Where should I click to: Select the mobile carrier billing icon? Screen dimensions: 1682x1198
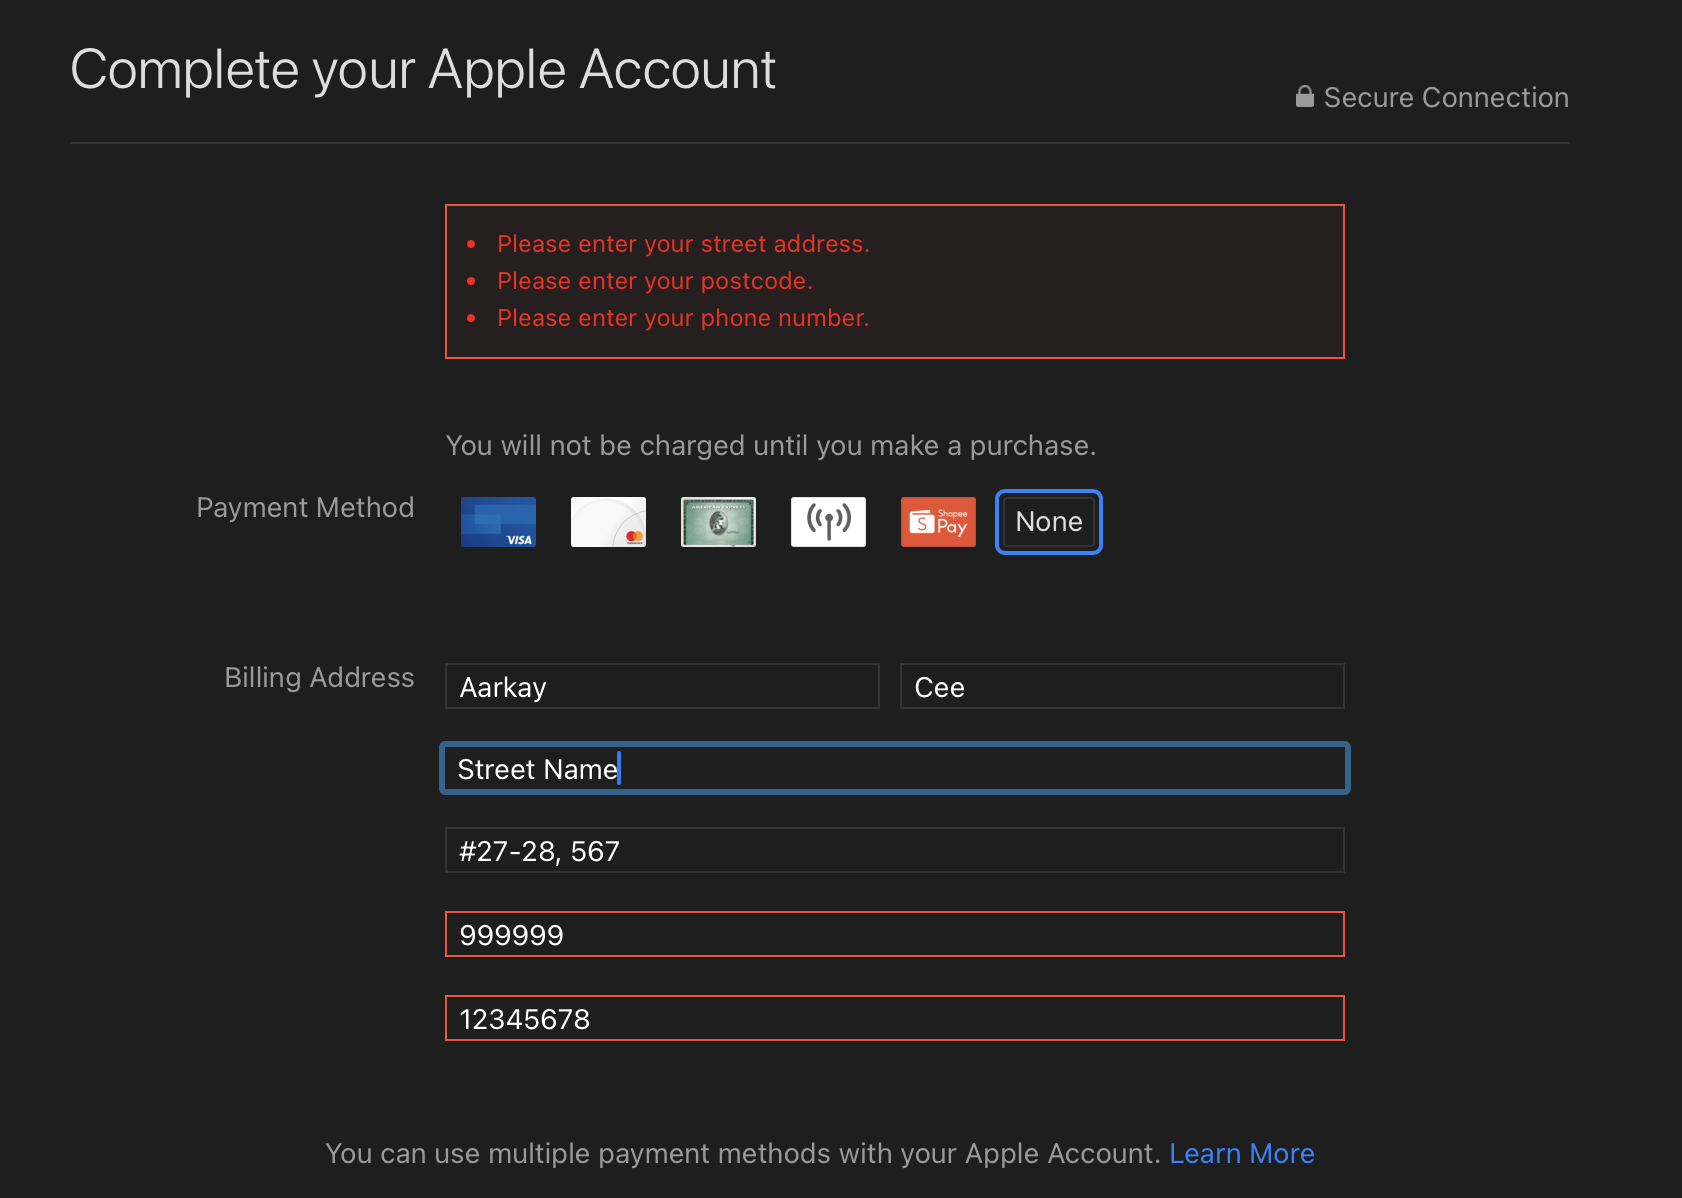[x=828, y=522]
